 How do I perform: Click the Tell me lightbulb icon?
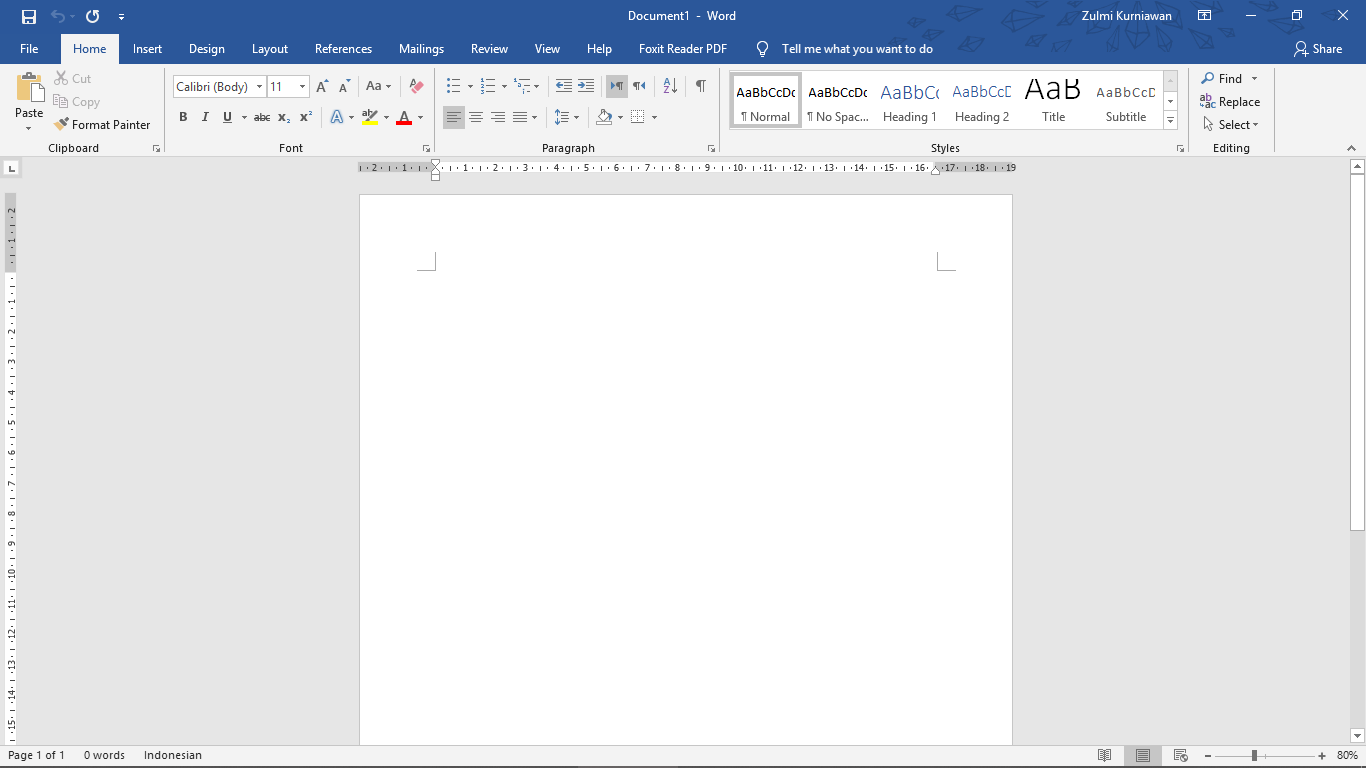click(x=762, y=49)
